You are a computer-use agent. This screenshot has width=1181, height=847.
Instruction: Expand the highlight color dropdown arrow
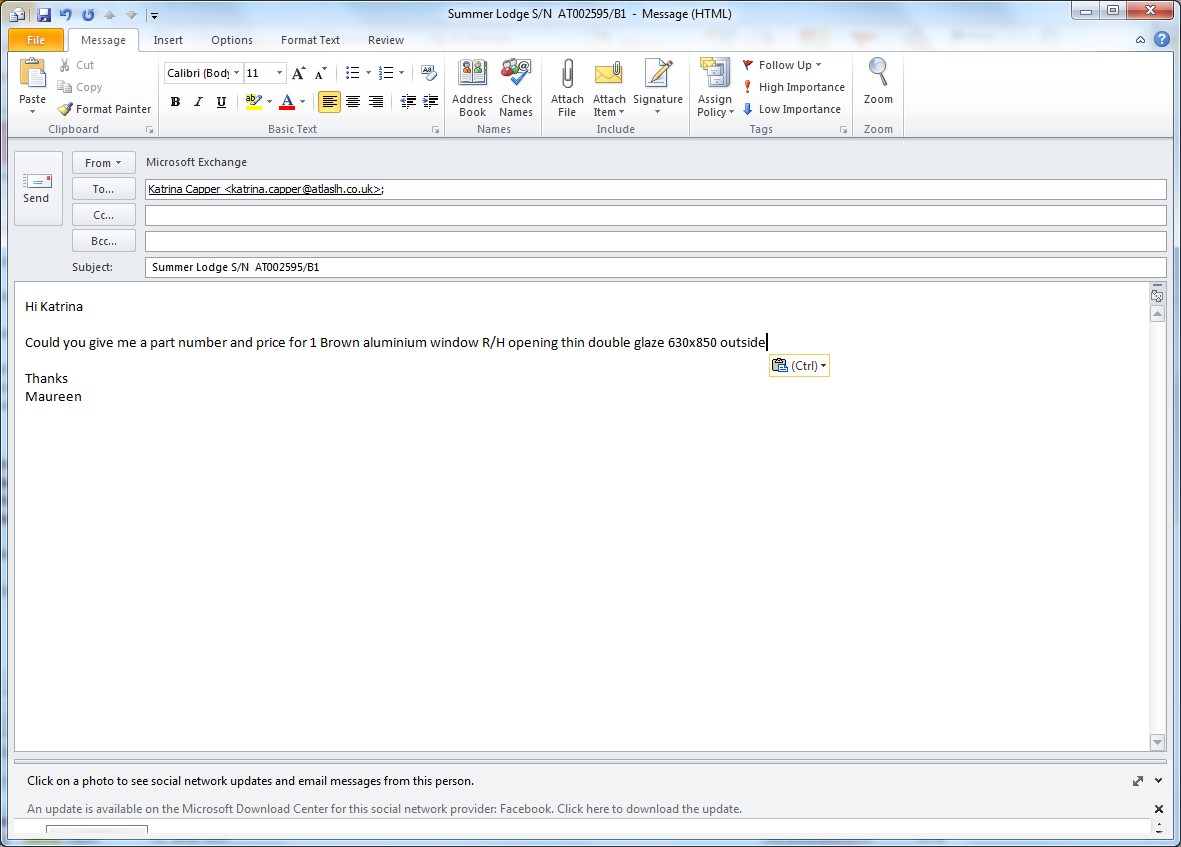click(x=270, y=102)
